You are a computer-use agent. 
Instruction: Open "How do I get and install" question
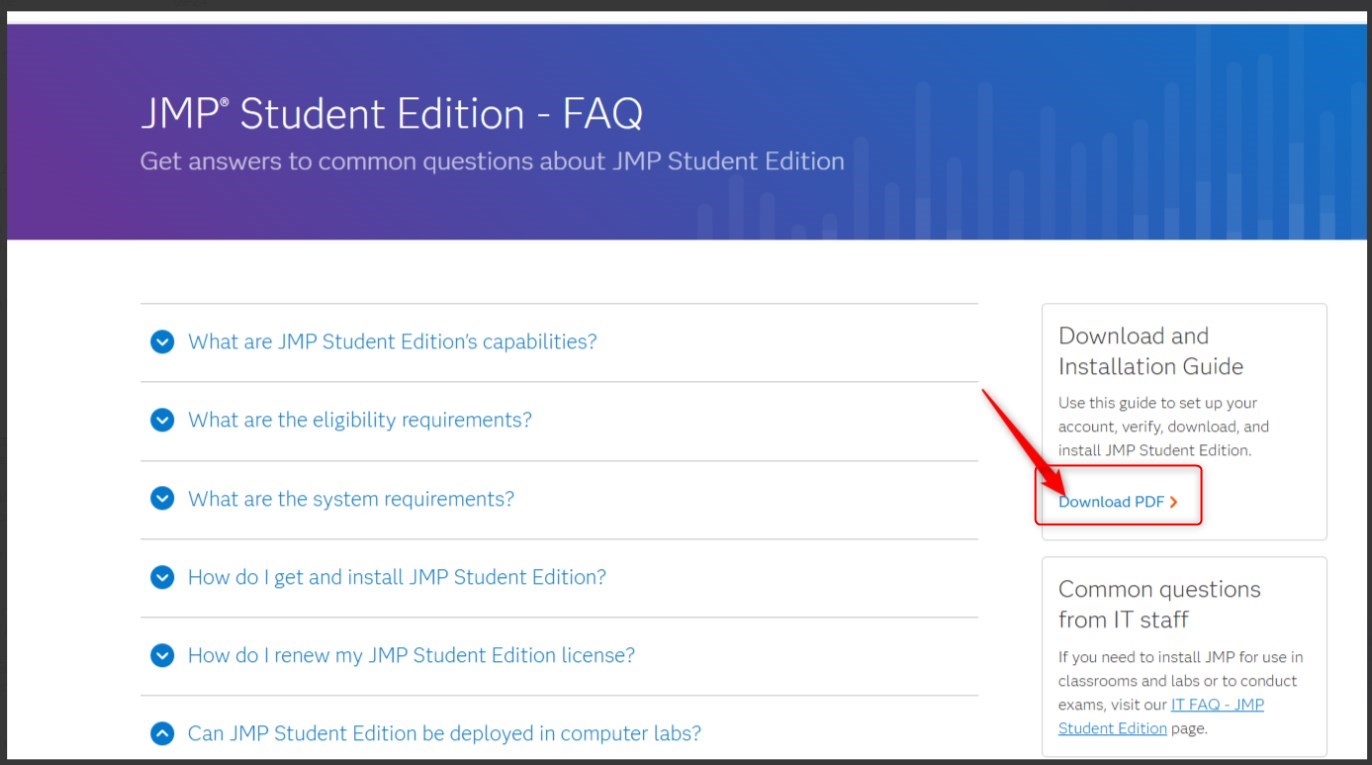click(x=397, y=577)
